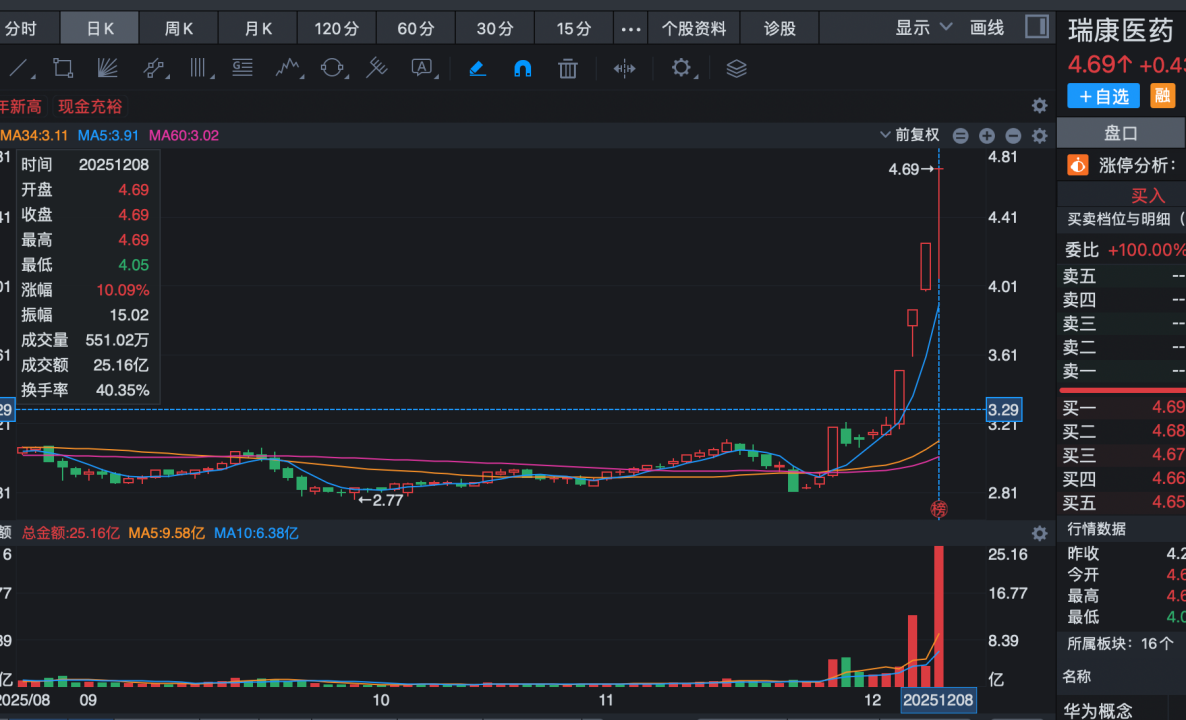Open K-line chart settings gear

coord(1039,136)
